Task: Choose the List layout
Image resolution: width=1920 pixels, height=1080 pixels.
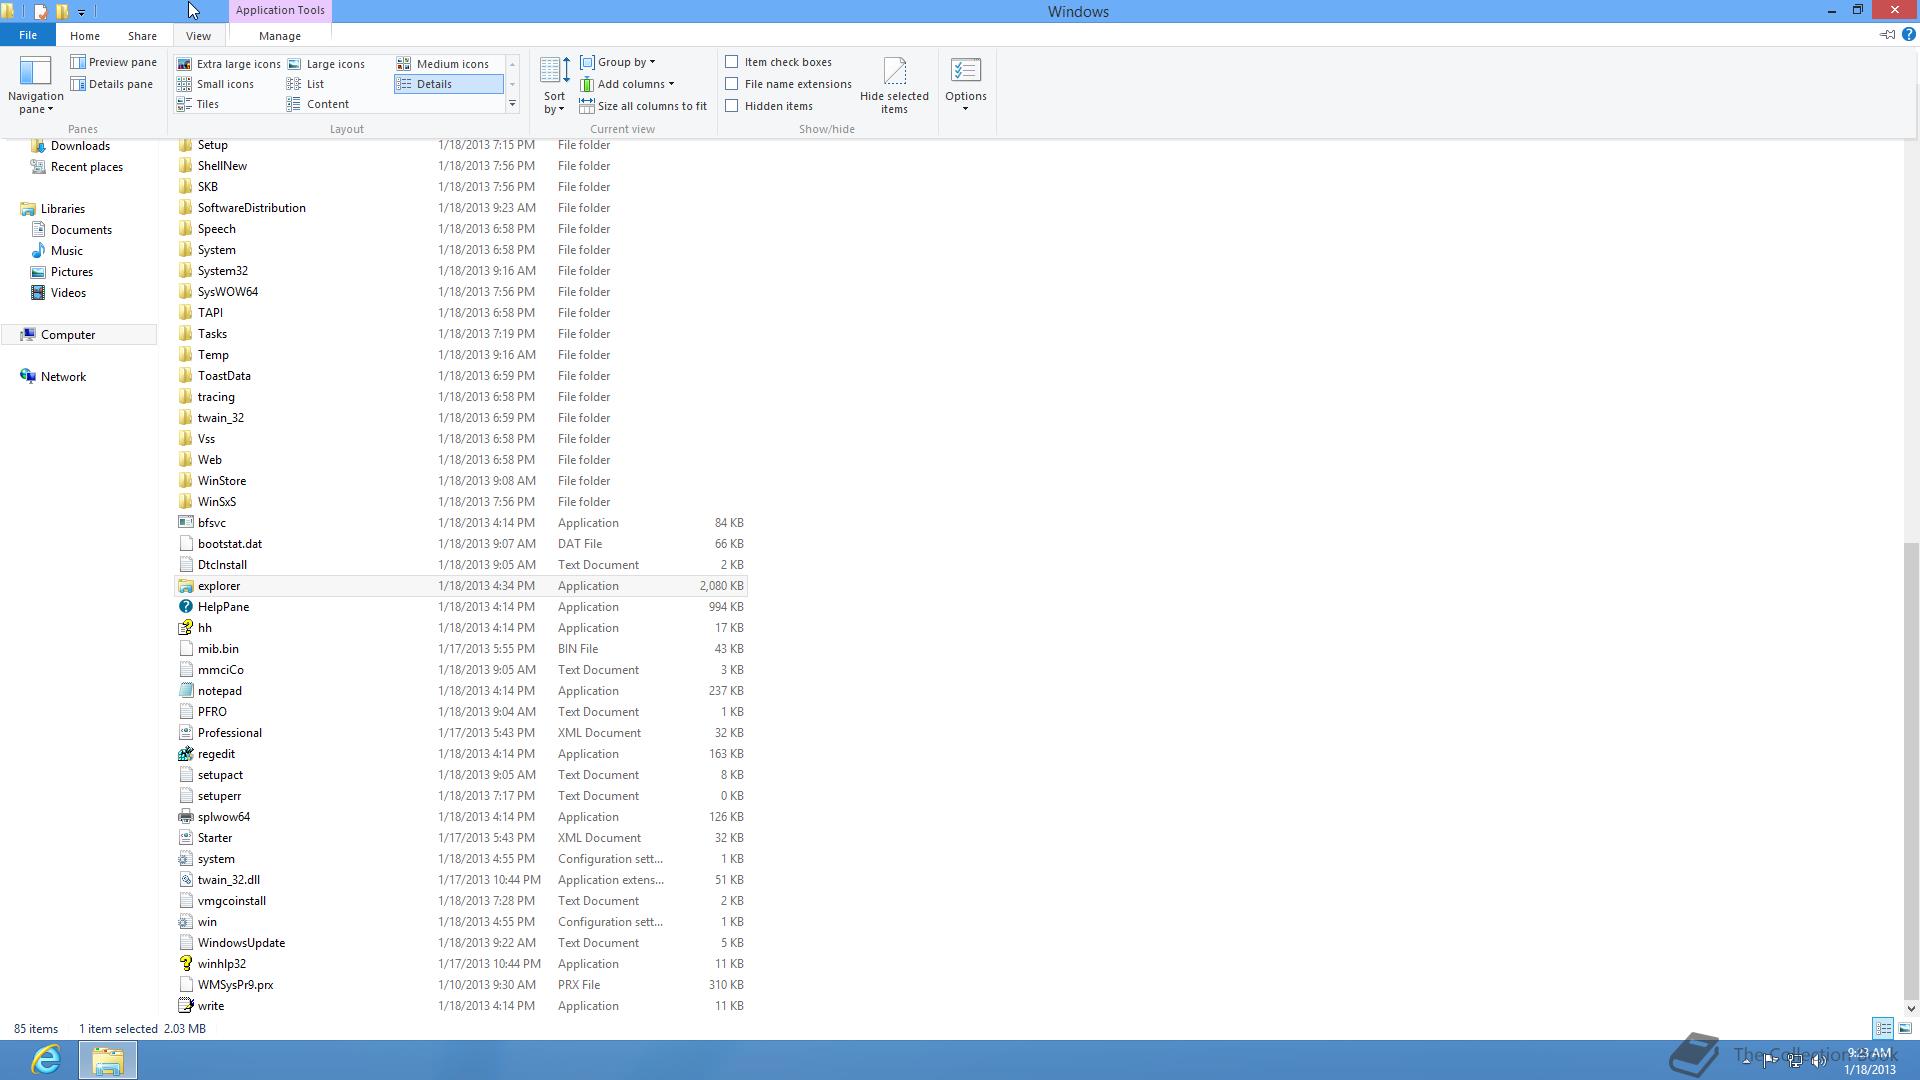Action: [x=306, y=84]
